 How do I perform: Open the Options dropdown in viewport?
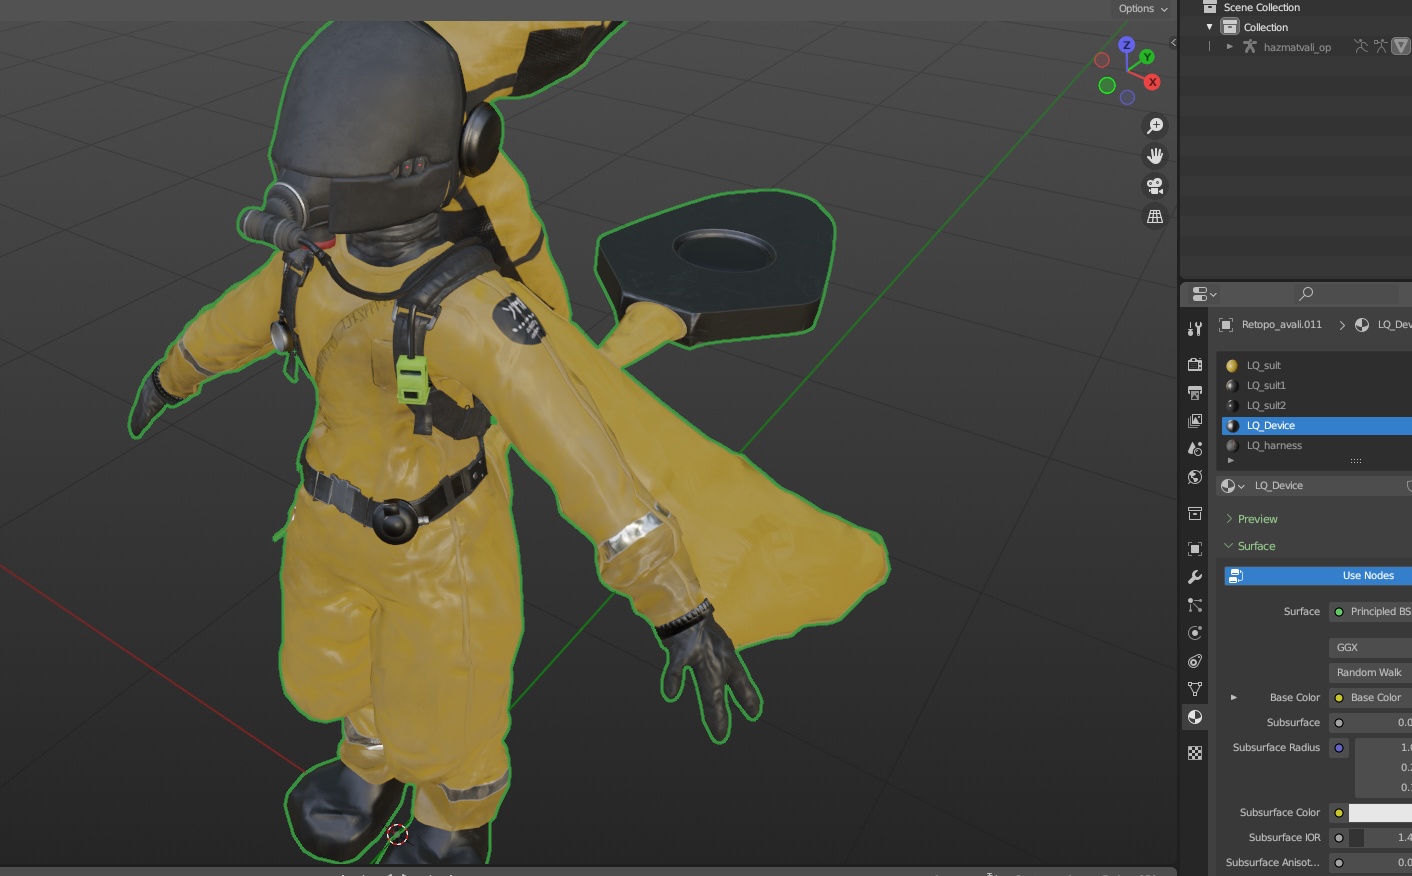[x=1142, y=9]
